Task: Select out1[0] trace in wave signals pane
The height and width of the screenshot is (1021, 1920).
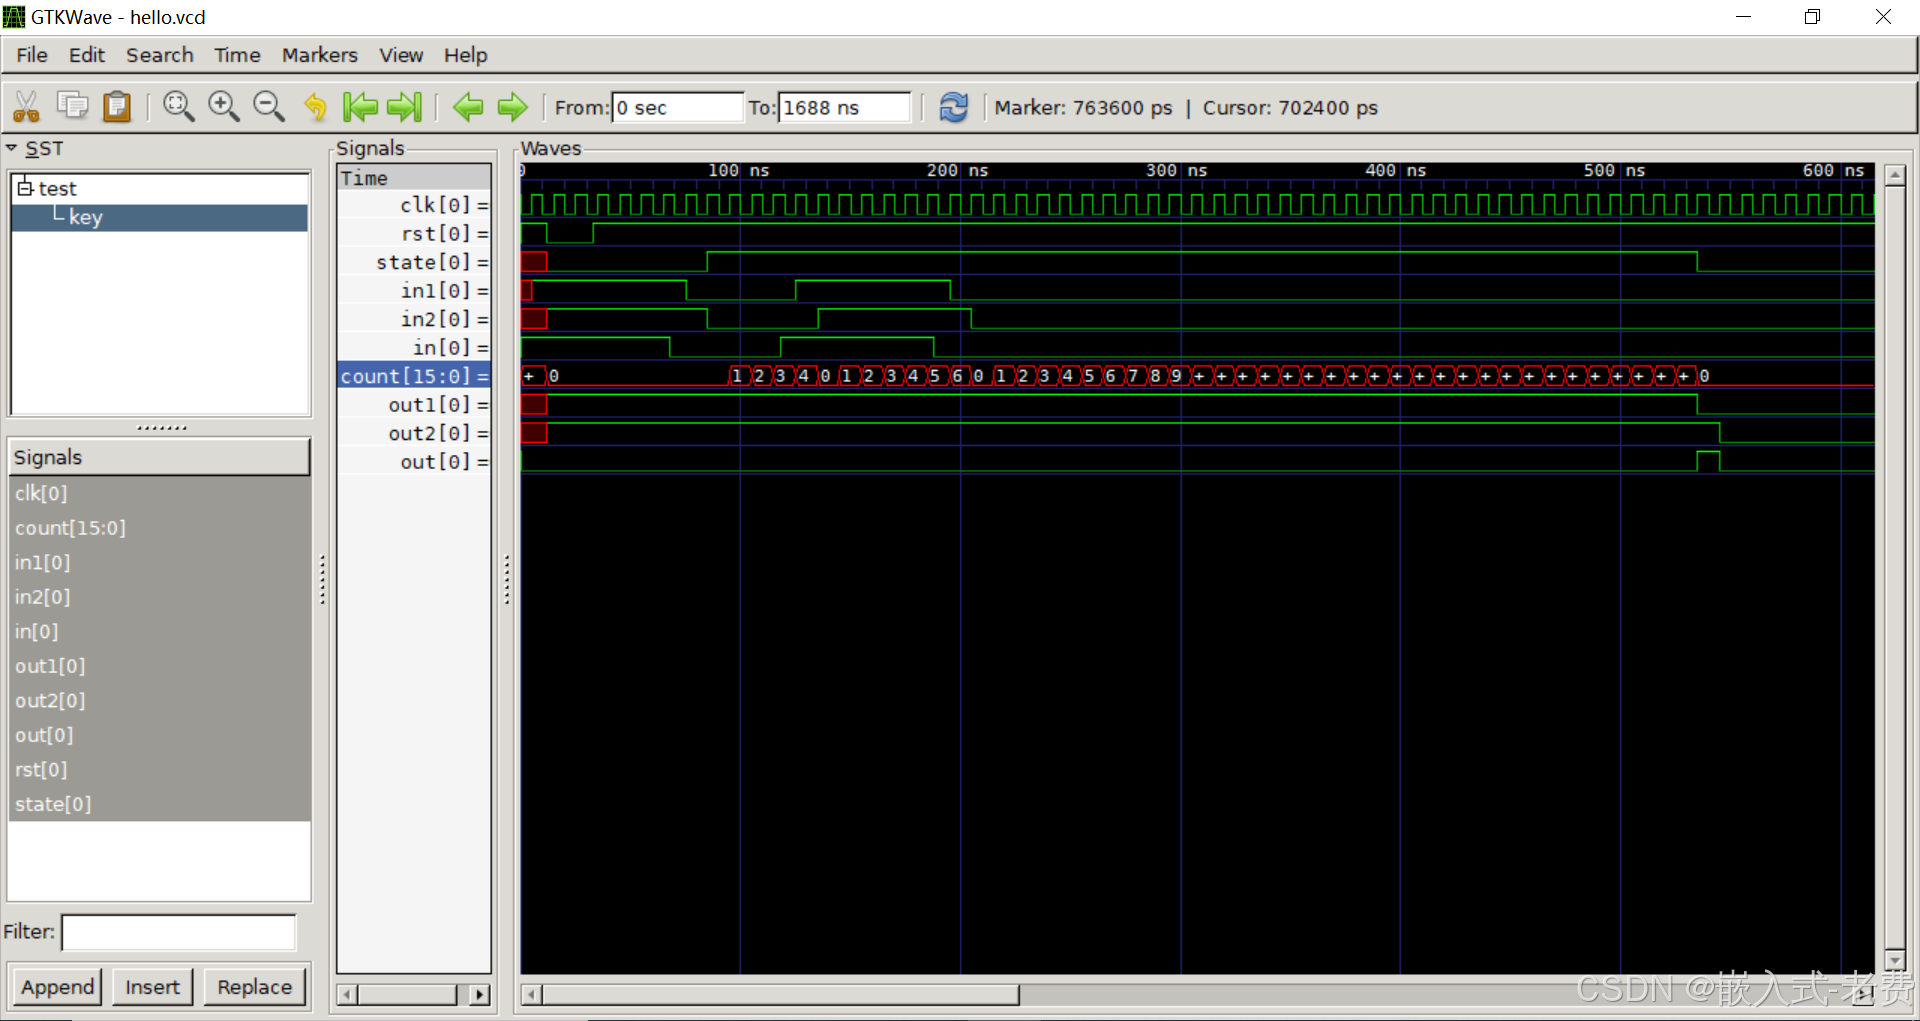Action: tap(414, 404)
